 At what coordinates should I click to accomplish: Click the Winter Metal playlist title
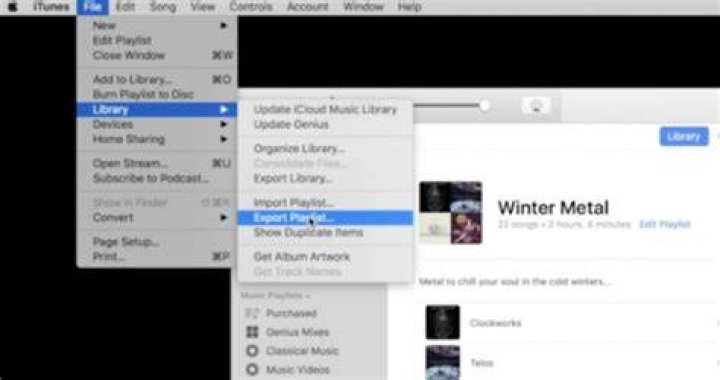tap(553, 207)
